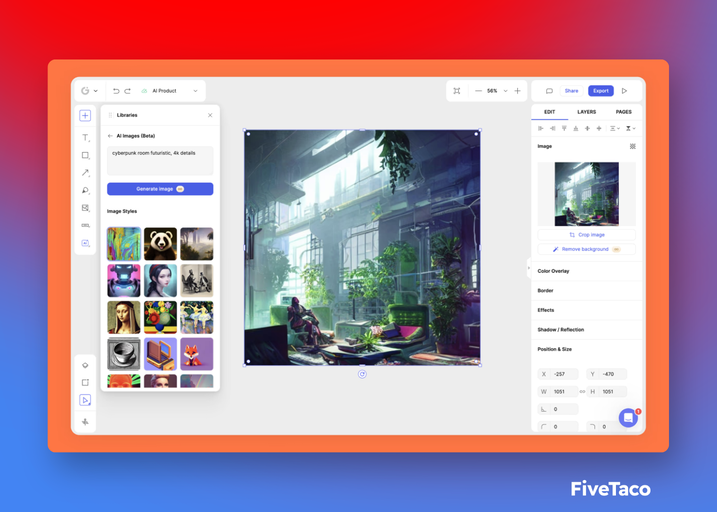This screenshot has width=717, height=512.
Task: Select the origami fox image style thumbnail
Action: [197, 354]
